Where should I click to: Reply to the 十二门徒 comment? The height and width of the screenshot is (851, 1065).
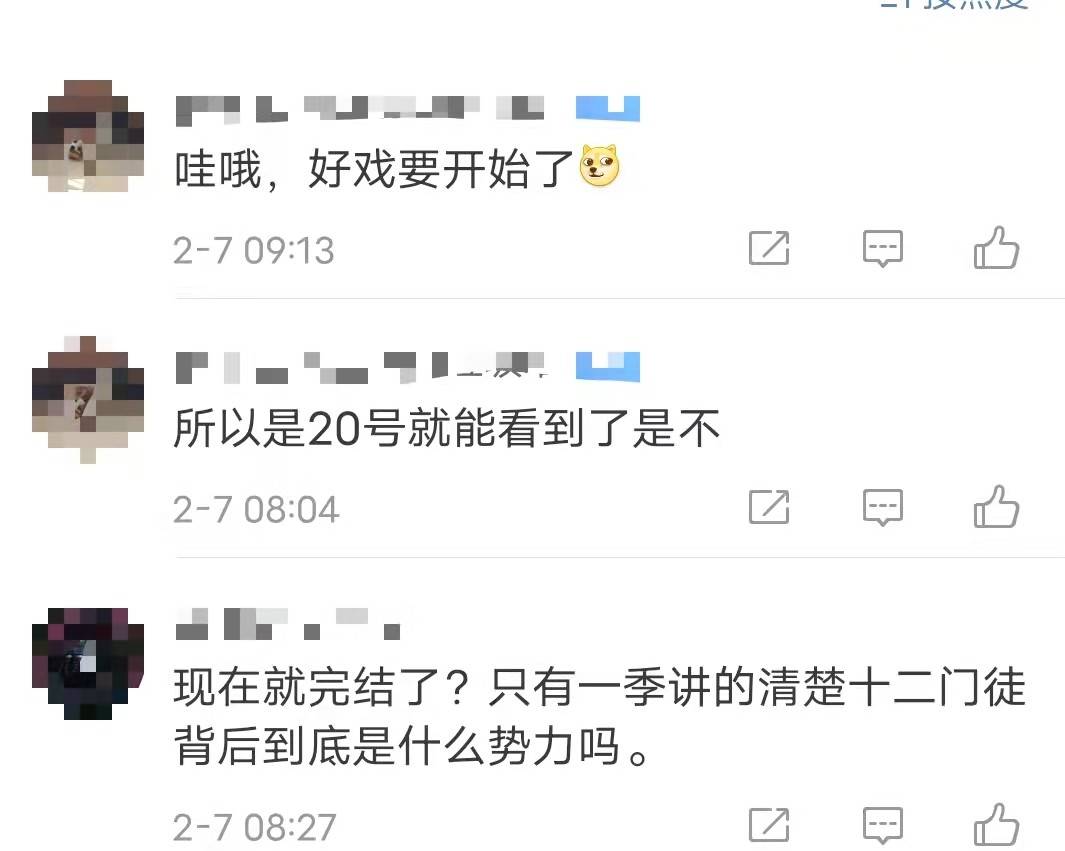tap(882, 825)
